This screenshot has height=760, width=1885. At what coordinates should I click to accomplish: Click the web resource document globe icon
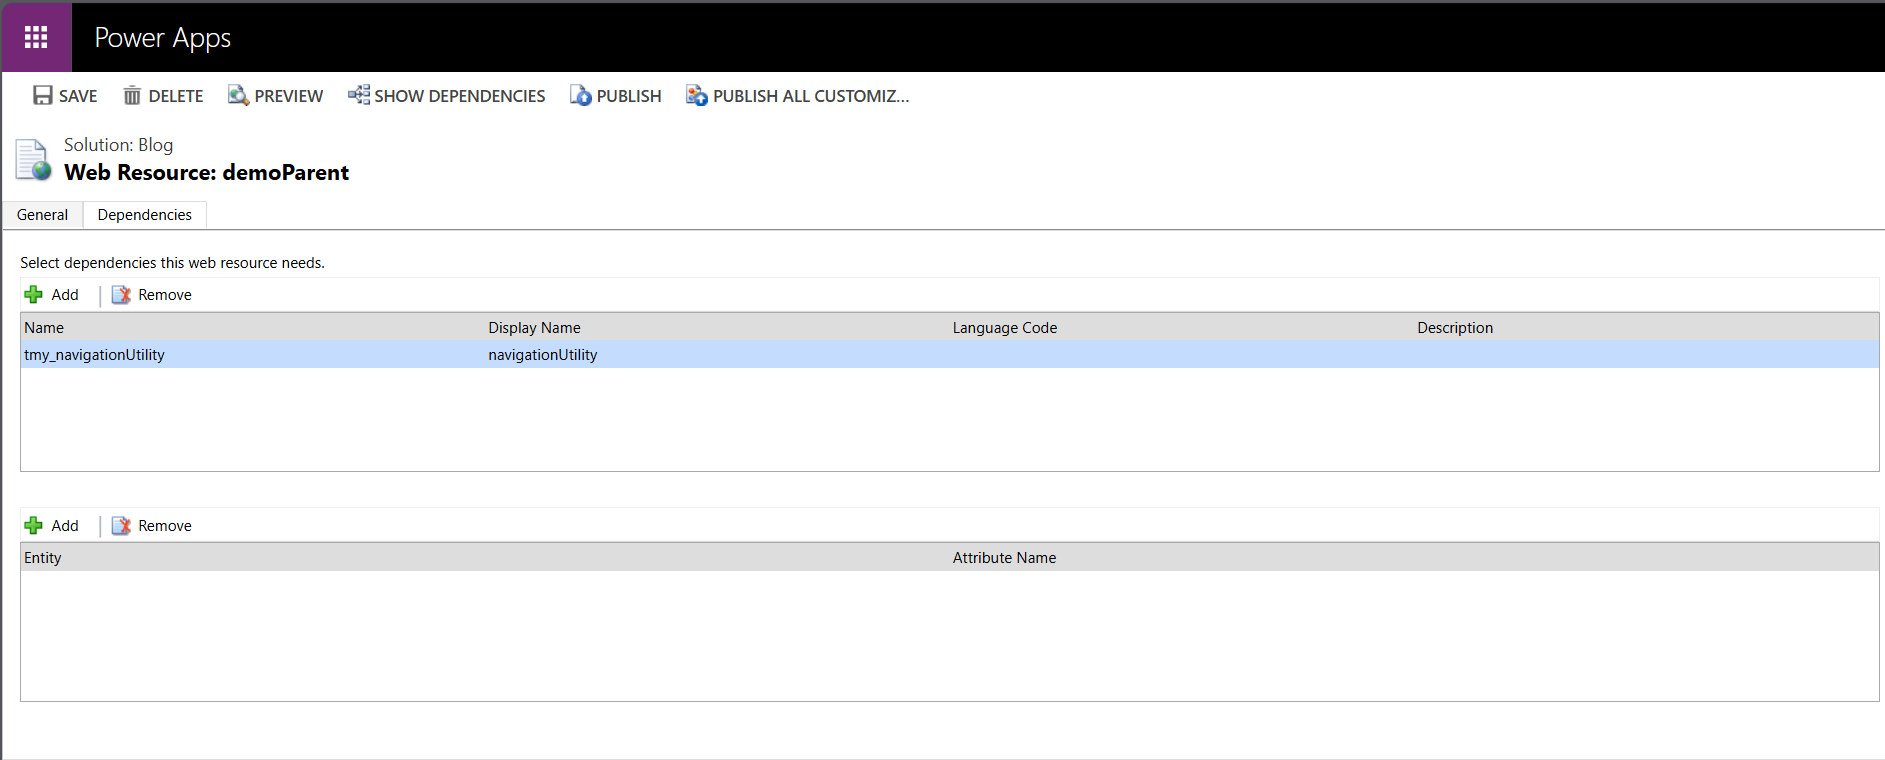(33, 160)
